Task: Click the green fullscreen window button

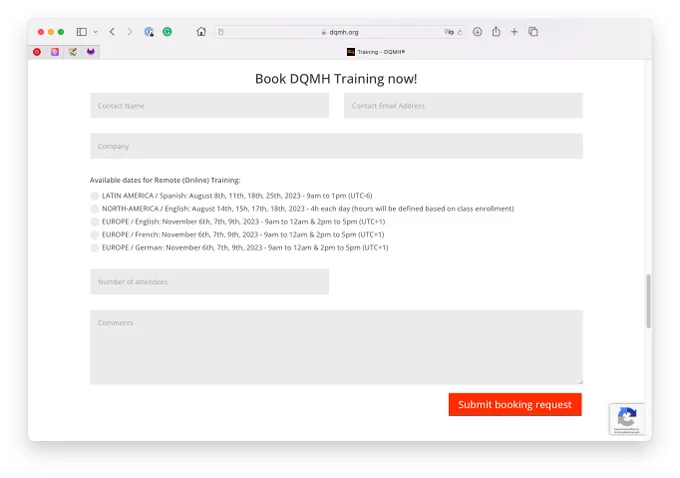Action: 61,32
